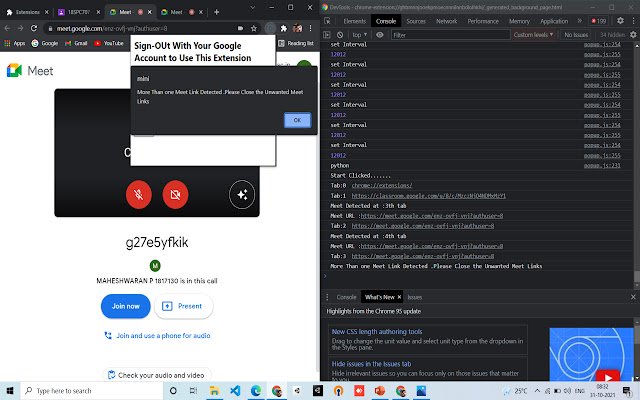This screenshot has height=400, width=640.
Task: Open DevTools settings gear
Action: [620, 21]
